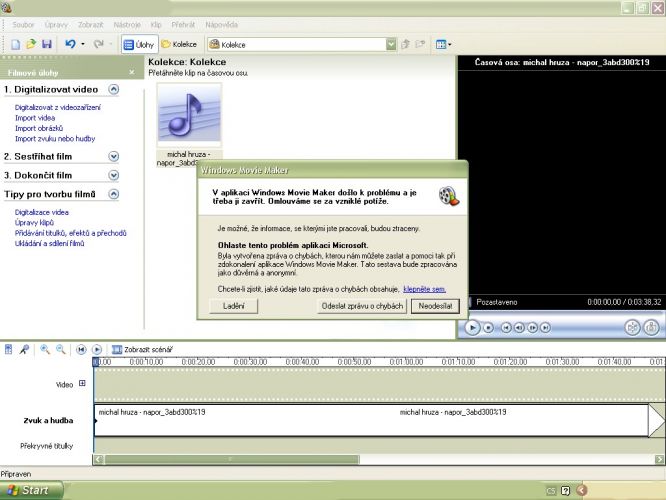This screenshot has width=666, height=500.
Task: Toggle the Kolekce collections pane button
Action: pyautogui.click(x=179, y=44)
